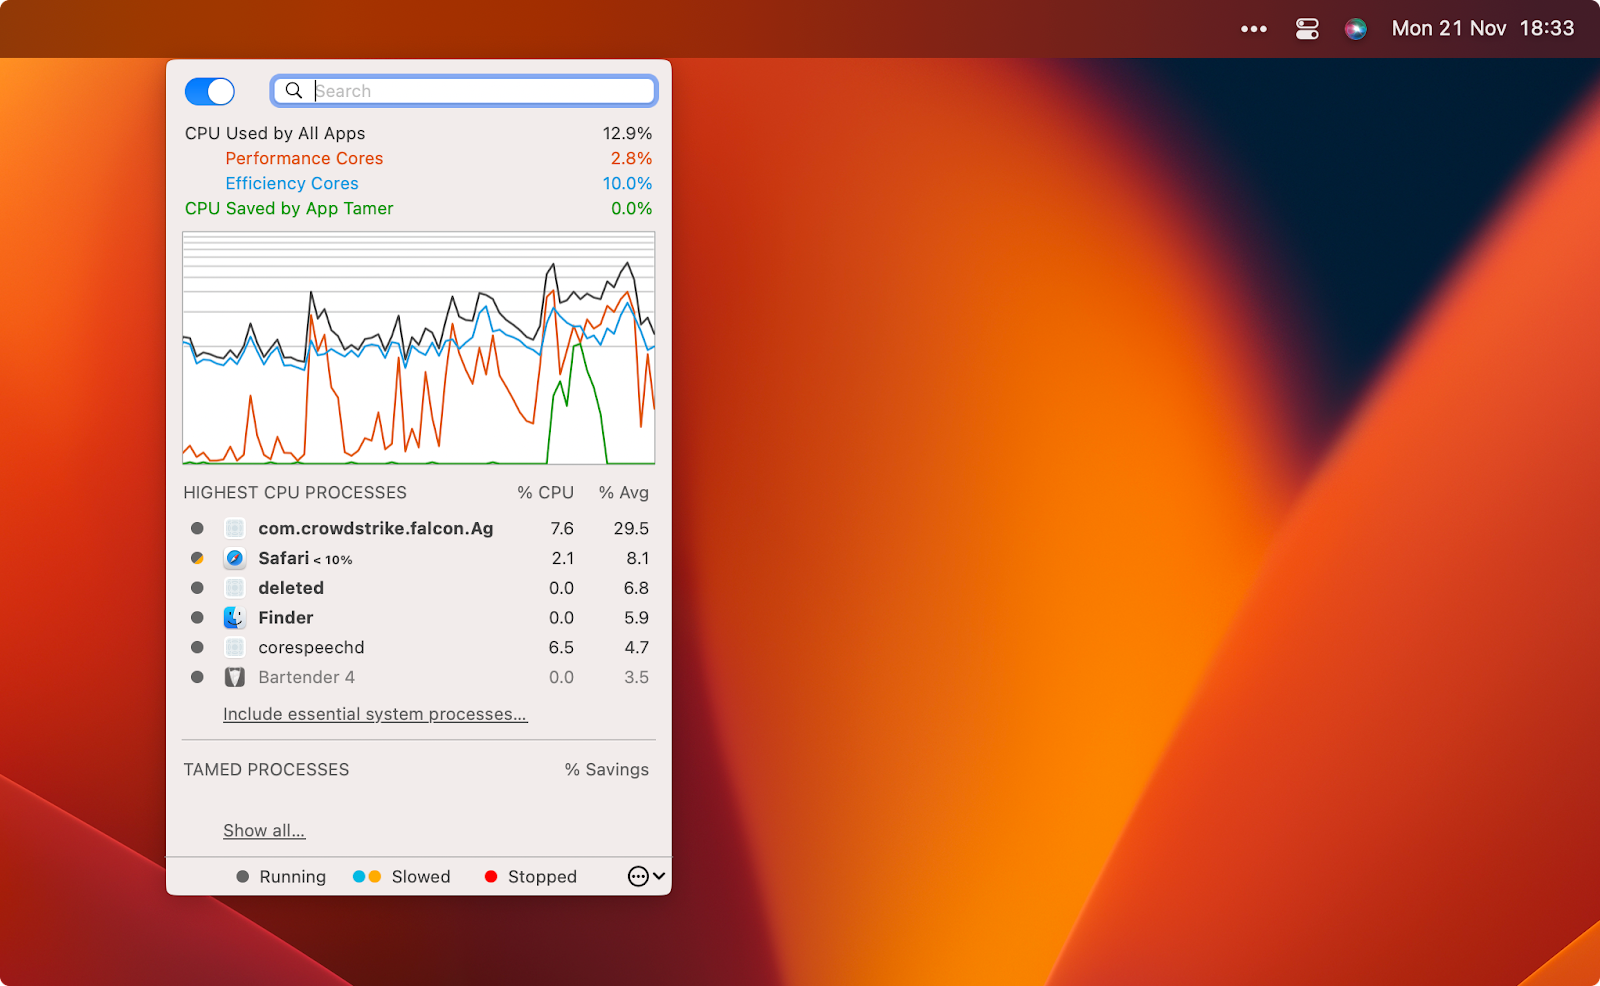Click the Show all tamed processes link
Image resolution: width=1600 pixels, height=986 pixels.
264,831
